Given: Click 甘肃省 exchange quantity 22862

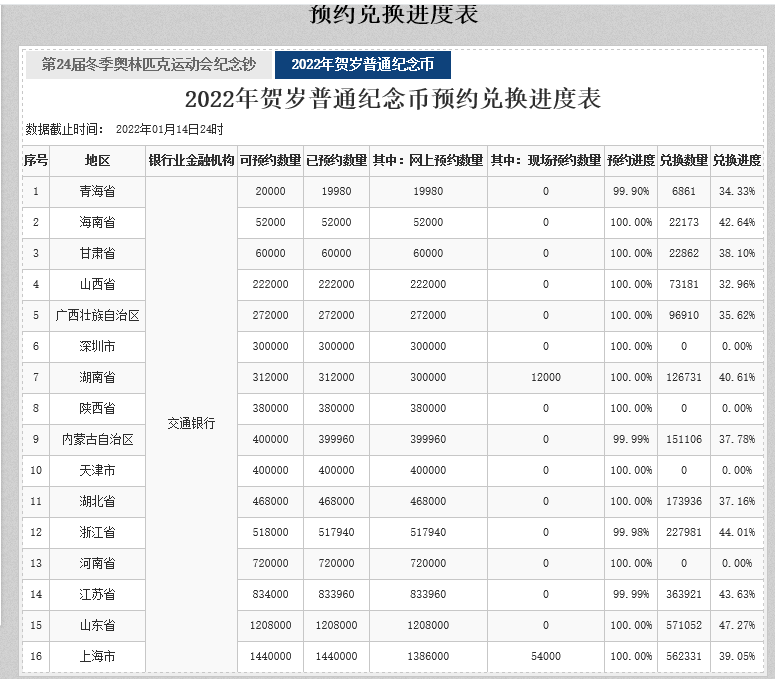Looking at the screenshot, I should [x=684, y=254].
